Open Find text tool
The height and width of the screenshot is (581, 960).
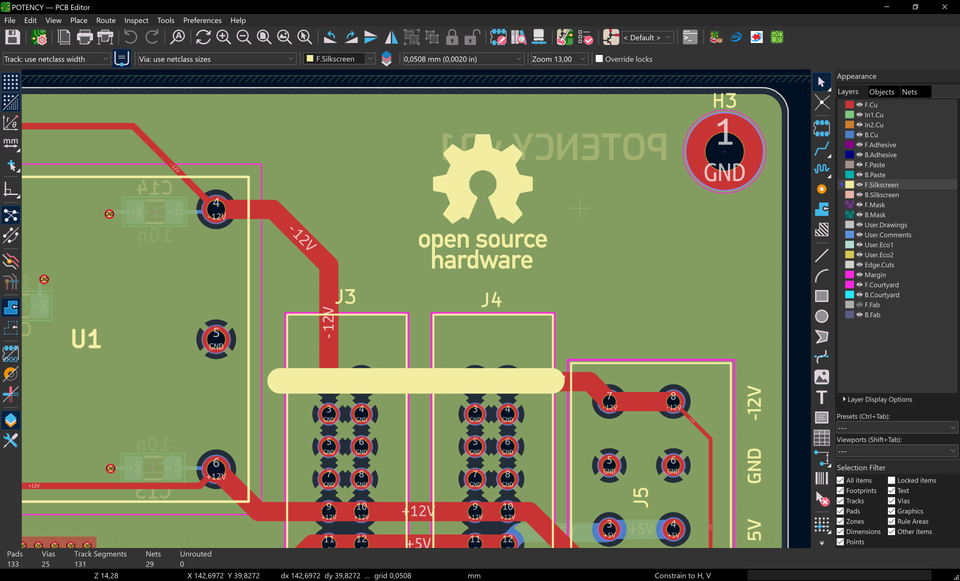point(178,37)
